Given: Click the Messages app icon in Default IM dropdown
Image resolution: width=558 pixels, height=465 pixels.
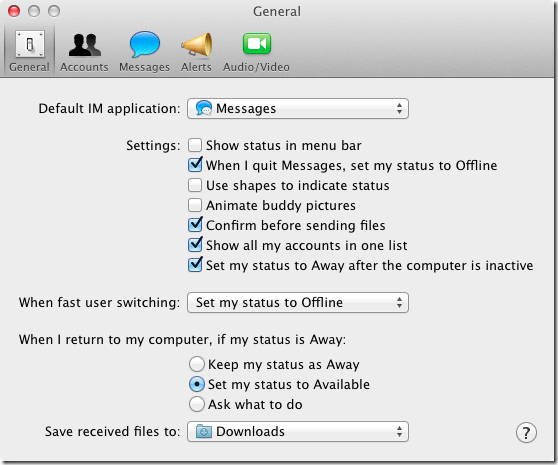Looking at the screenshot, I should [x=204, y=108].
